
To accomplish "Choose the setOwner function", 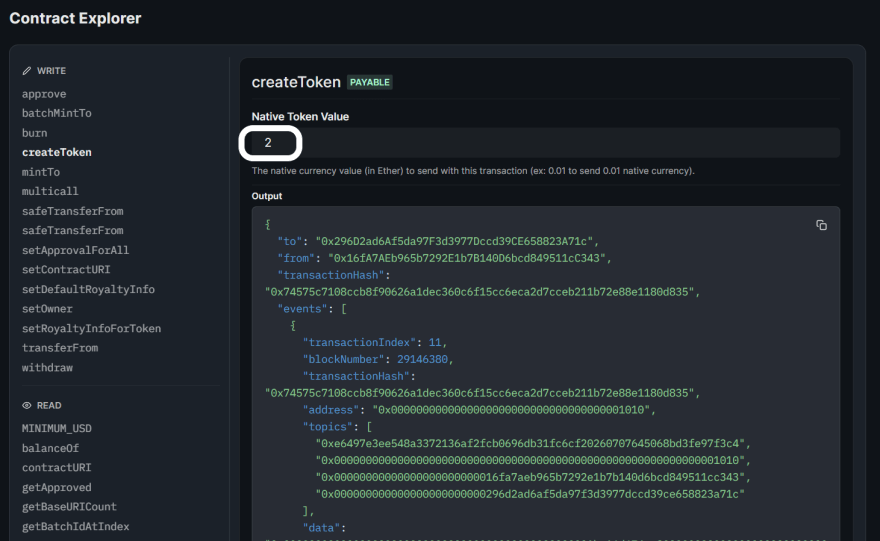I will pos(47,309).
